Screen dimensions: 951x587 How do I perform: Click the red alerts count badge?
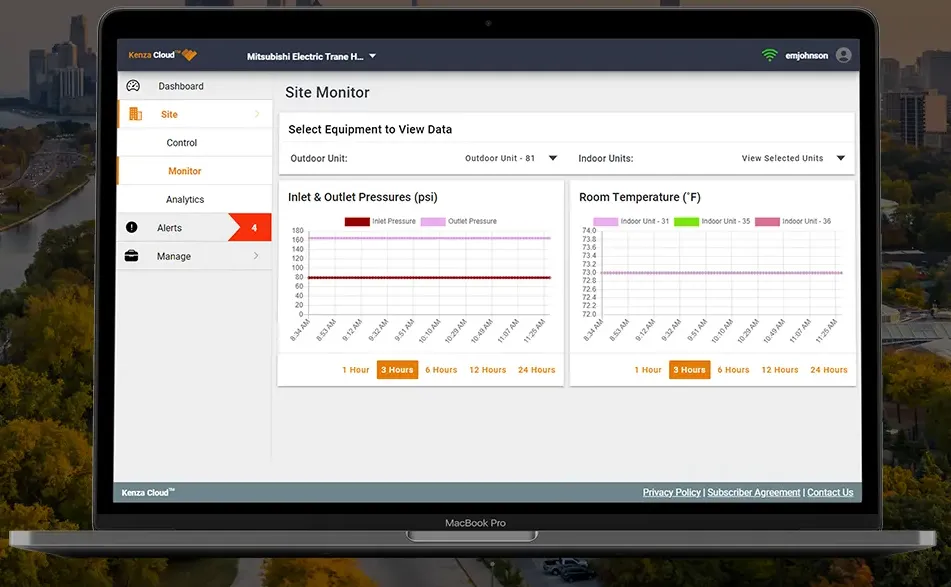(x=253, y=228)
